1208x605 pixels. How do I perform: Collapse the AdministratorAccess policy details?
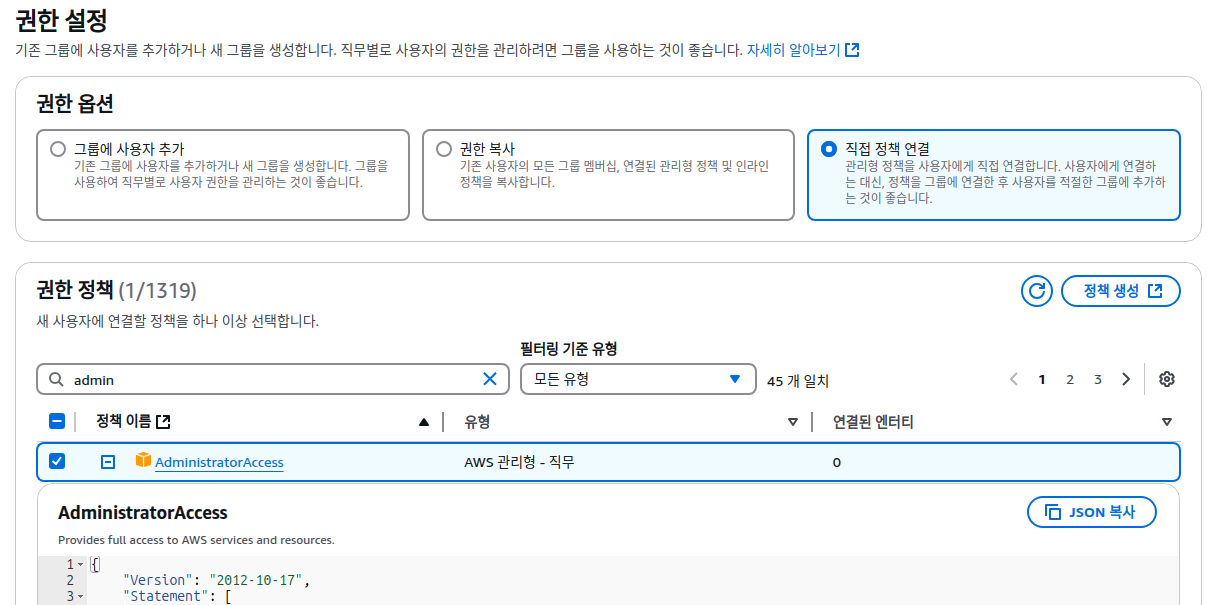pyautogui.click(x=108, y=462)
